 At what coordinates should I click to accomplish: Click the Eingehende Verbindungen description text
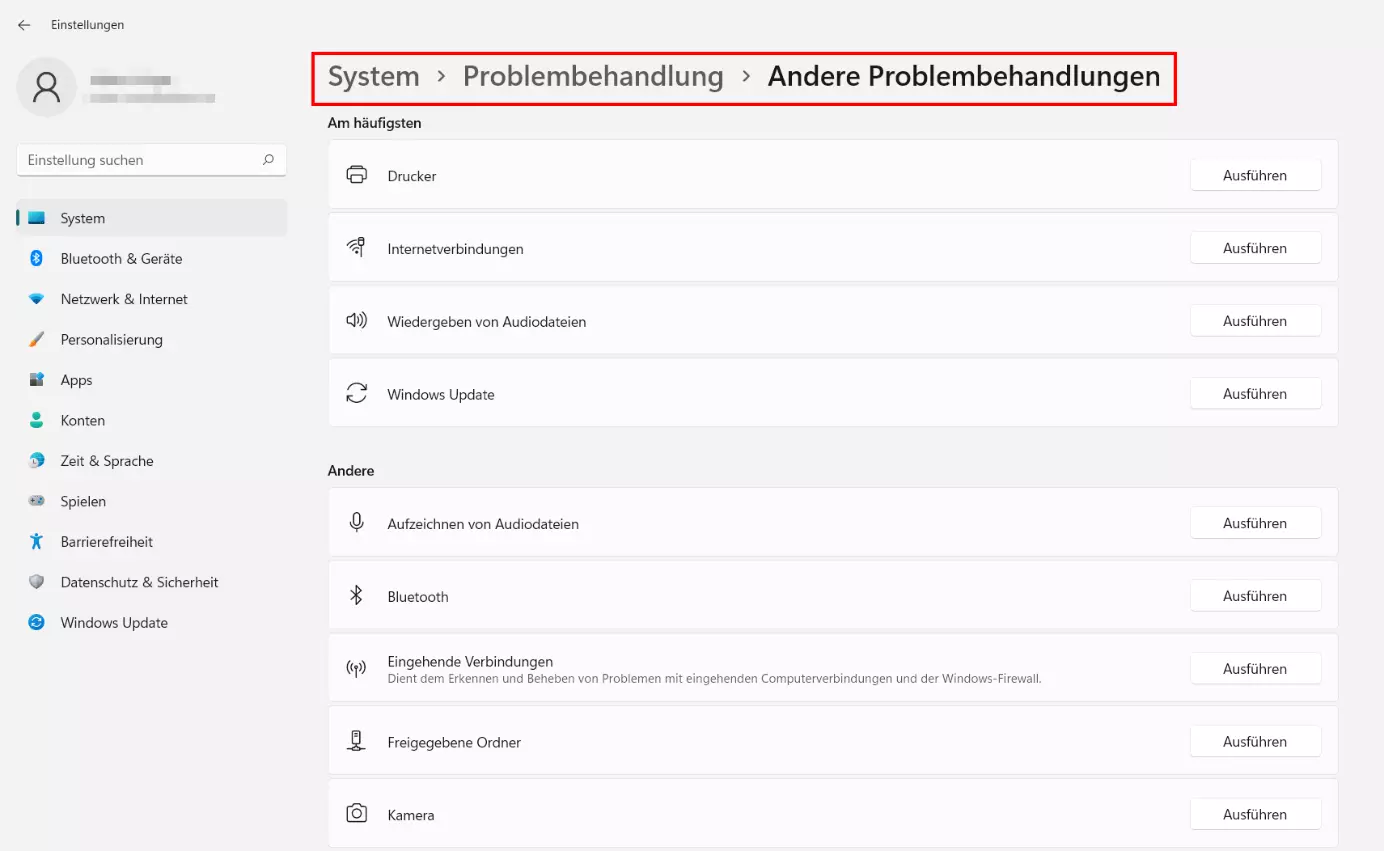pos(715,679)
